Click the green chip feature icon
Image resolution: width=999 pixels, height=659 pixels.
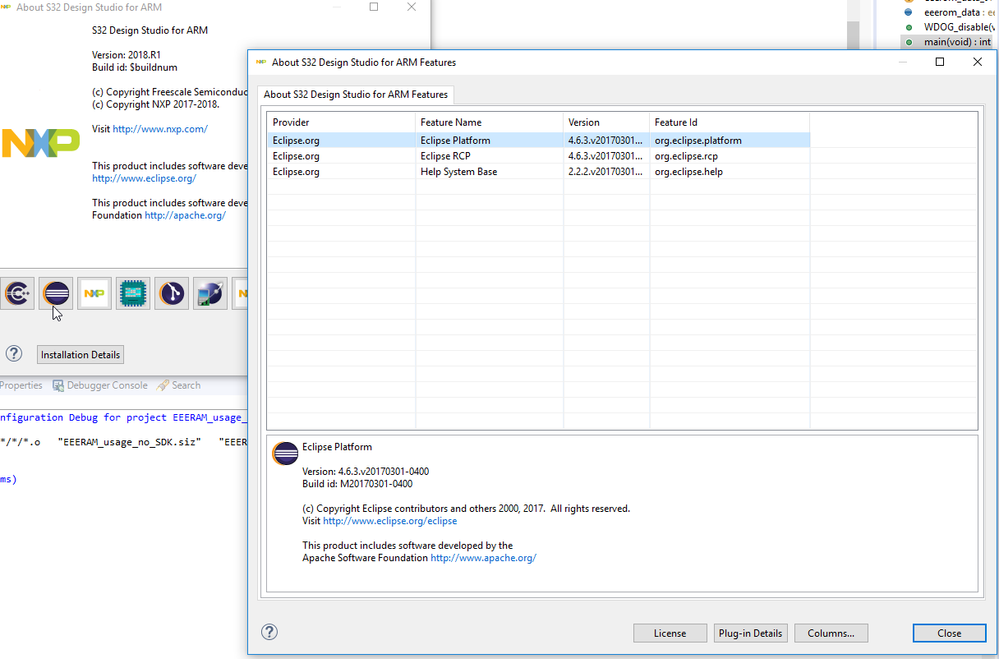point(133,293)
